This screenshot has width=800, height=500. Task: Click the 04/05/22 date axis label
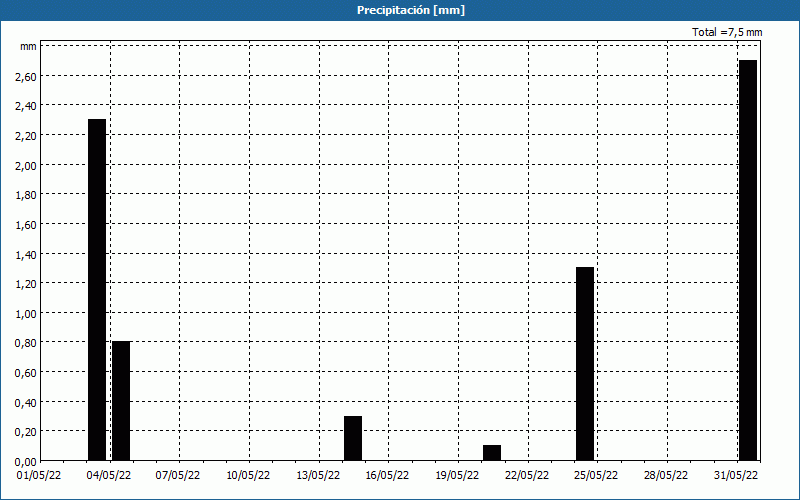click(x=110, y=476)
